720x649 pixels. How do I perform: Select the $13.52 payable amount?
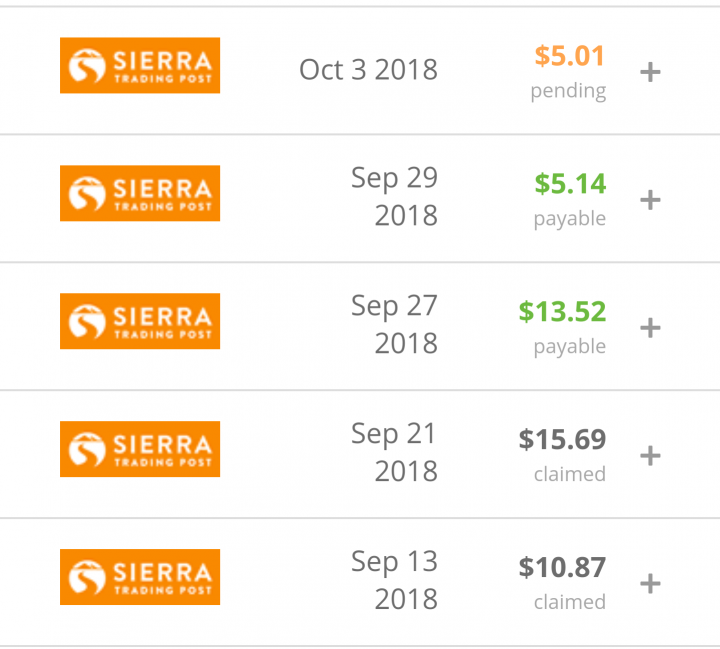click(x=562, y=311)
